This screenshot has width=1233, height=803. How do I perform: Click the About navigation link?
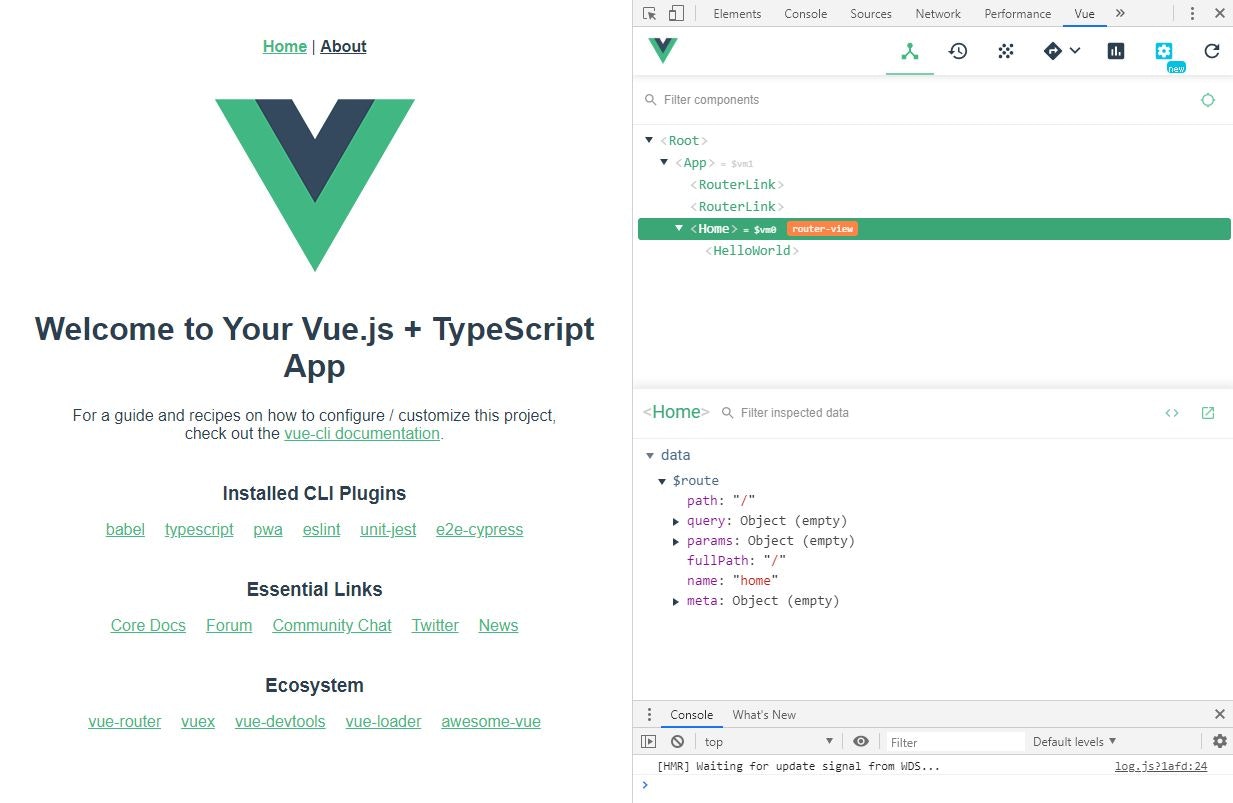[343, 46]
